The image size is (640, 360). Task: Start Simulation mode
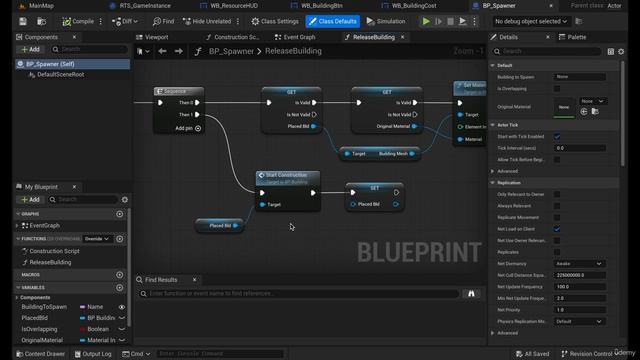click(386, 21)
